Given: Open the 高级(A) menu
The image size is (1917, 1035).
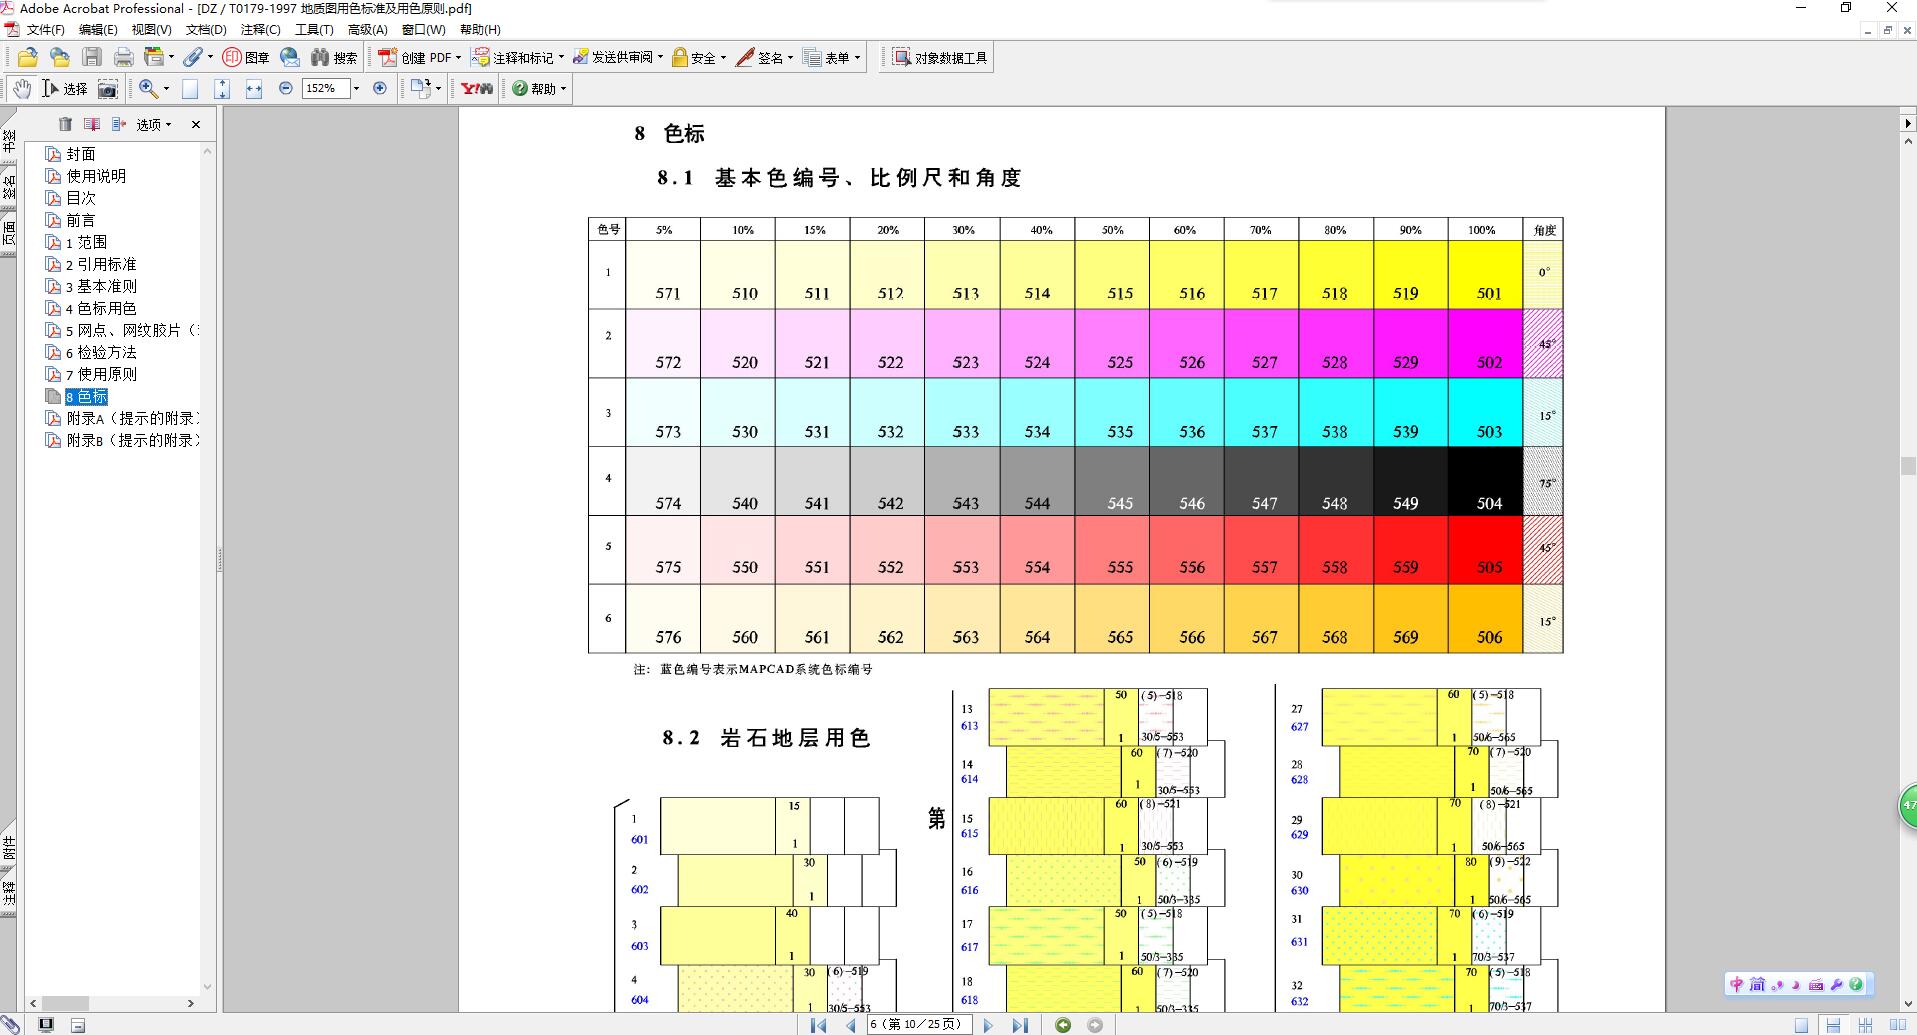Looking at the screenshot, I should [x=368, y=30].
